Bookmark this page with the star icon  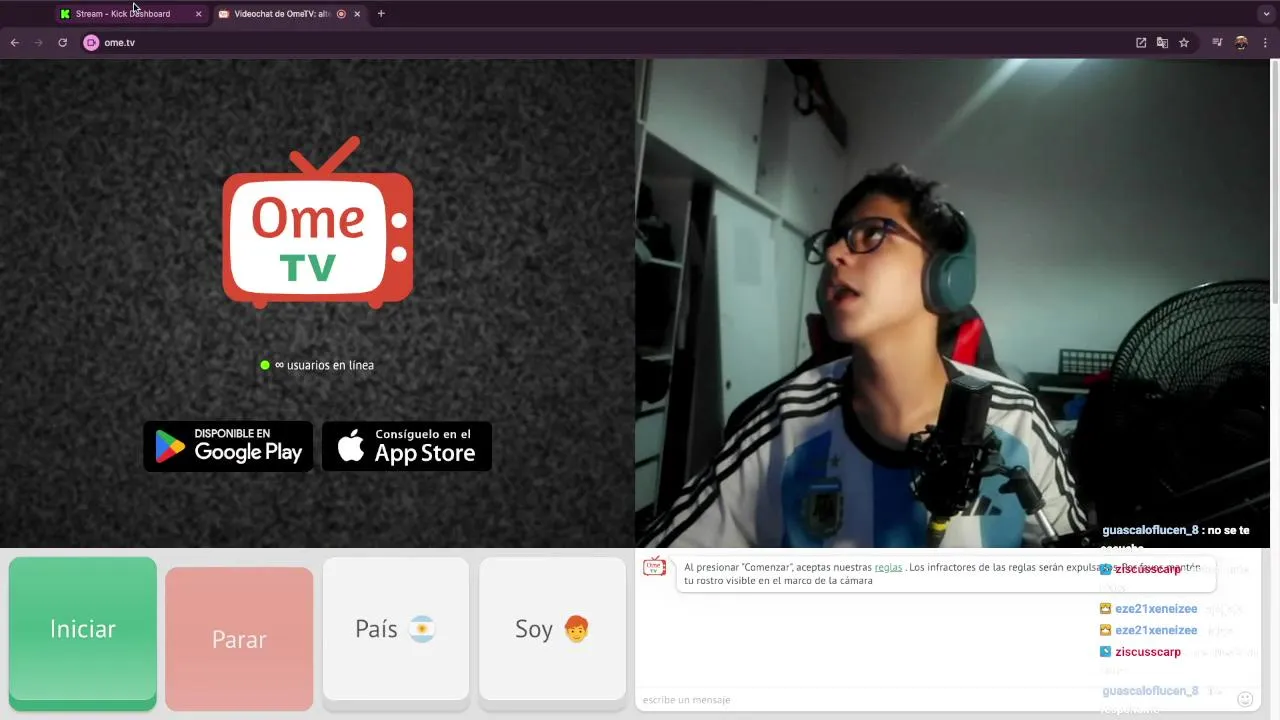[x=1184, y=43]
